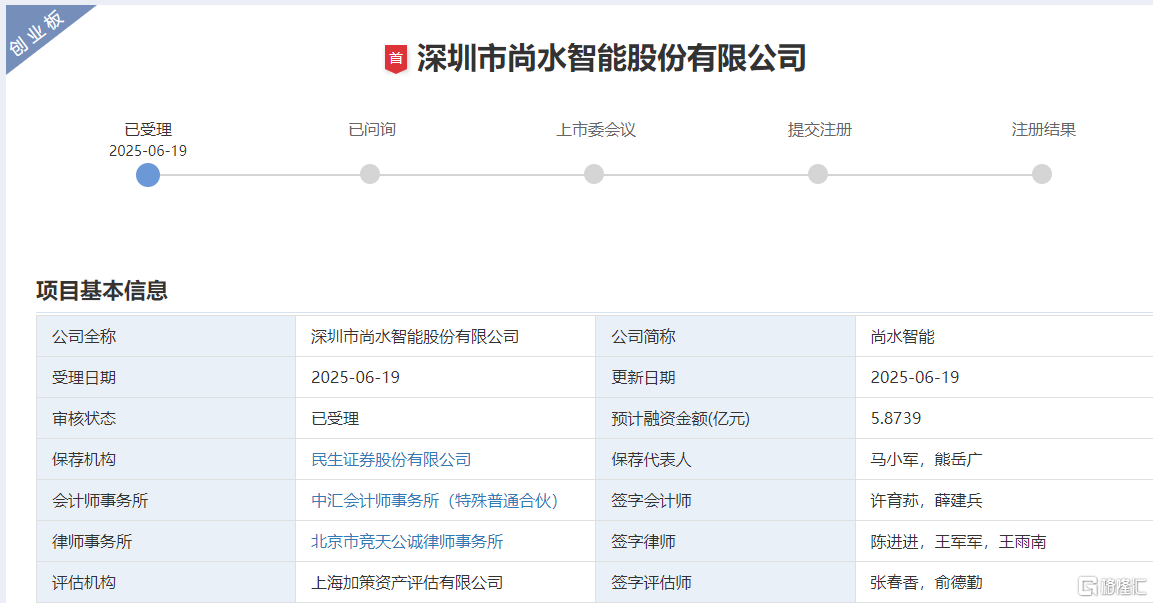The image size is (1153, 603).
Task: Click the 公司简称 label cell
Action: click(725, 337)
